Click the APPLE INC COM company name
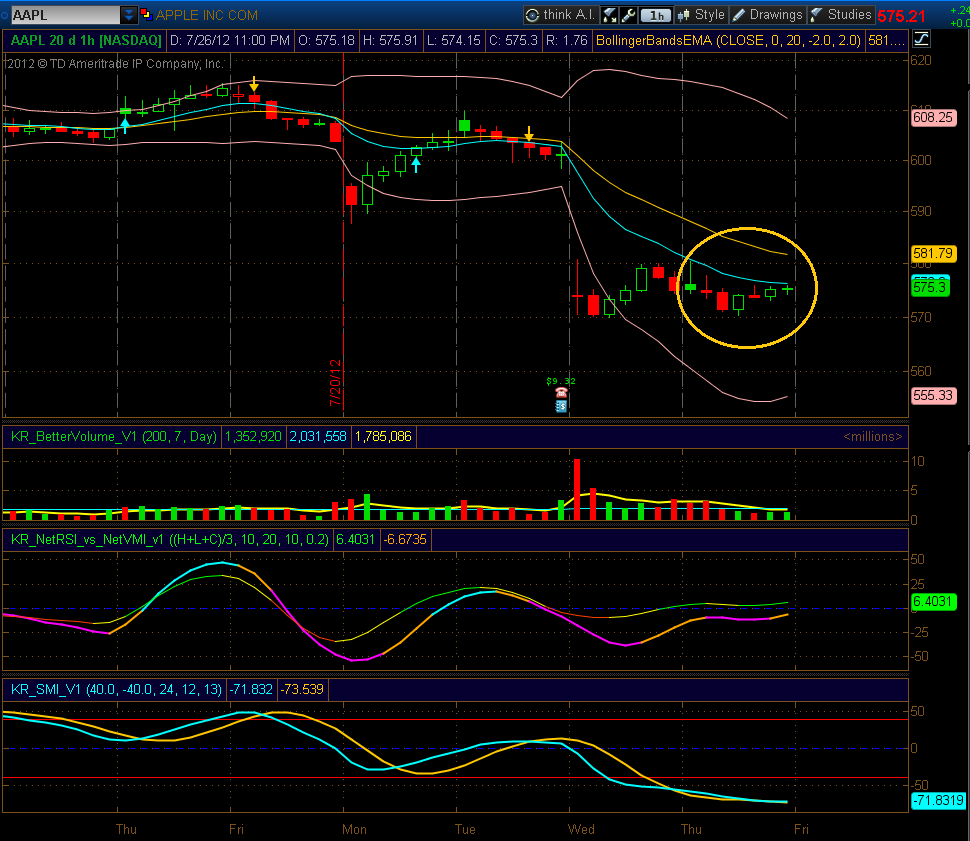 (x=207, y=15)
